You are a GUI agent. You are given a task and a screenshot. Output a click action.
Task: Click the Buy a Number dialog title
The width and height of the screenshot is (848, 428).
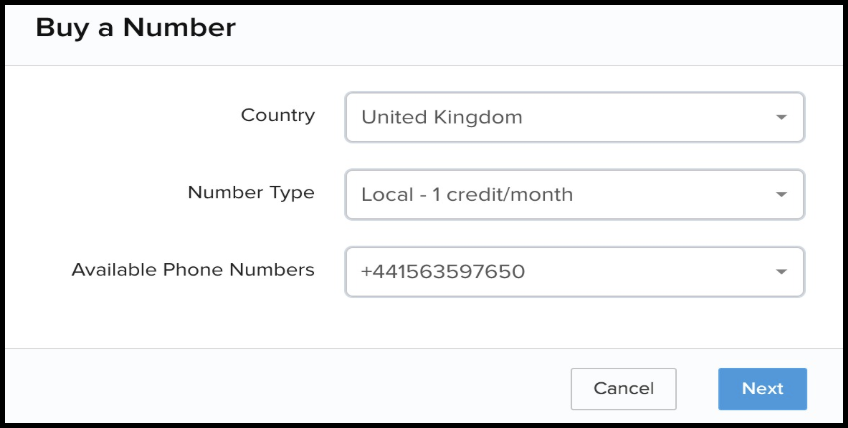(x=136, y=28)
